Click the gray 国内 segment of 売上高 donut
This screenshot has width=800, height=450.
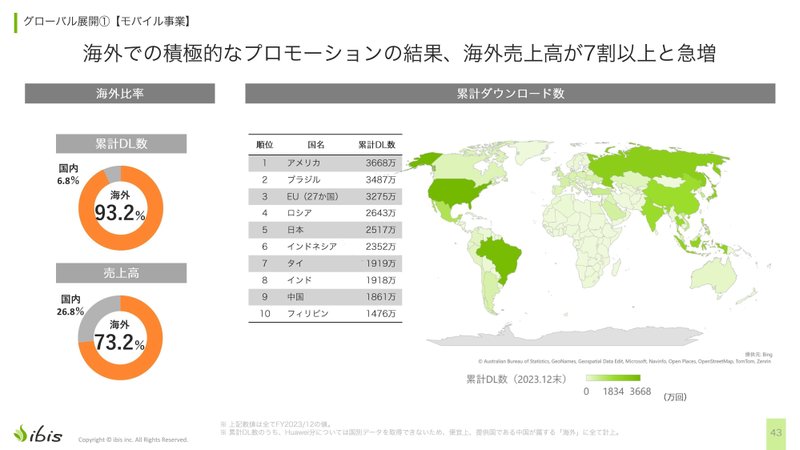pyautogui.click(x=92, y=314)
